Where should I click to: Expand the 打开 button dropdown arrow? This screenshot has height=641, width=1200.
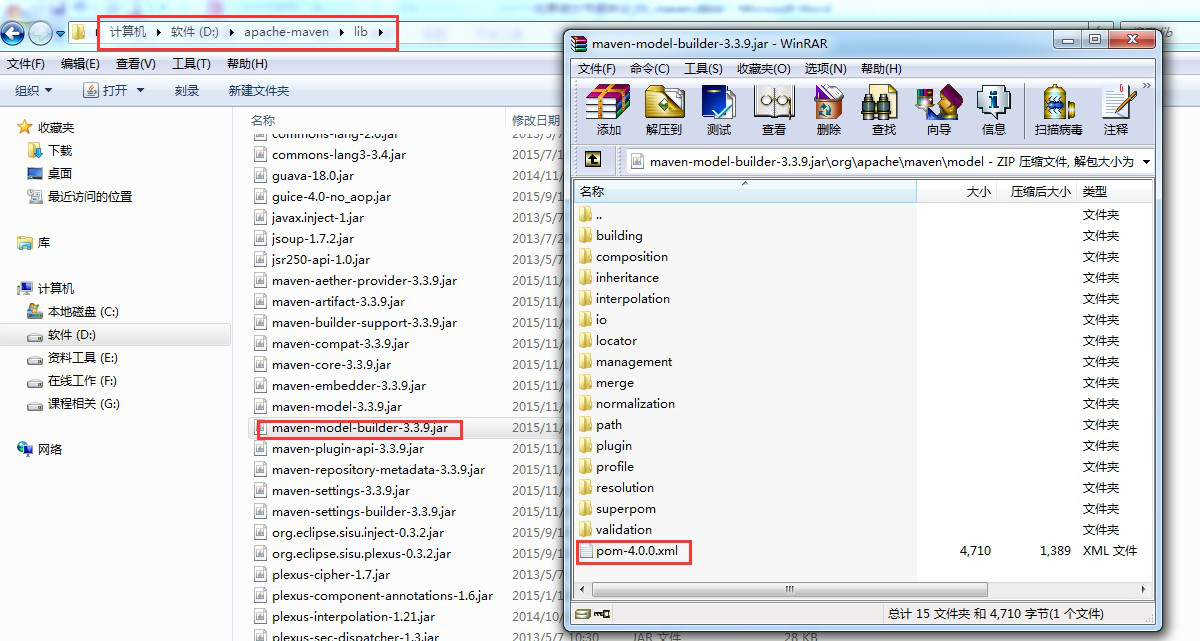click(x=140, y=90)
